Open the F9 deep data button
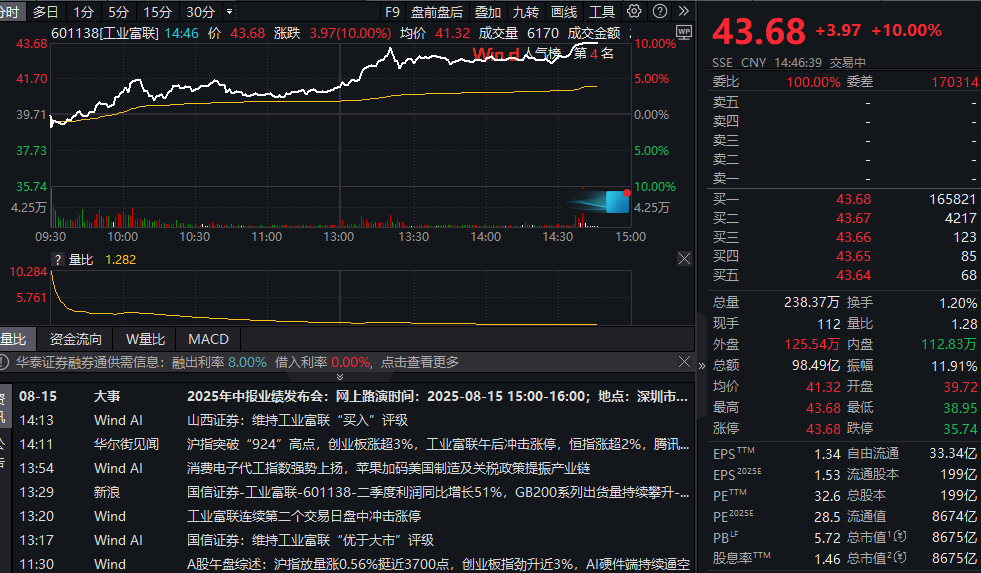 click(x=392, y=12)
